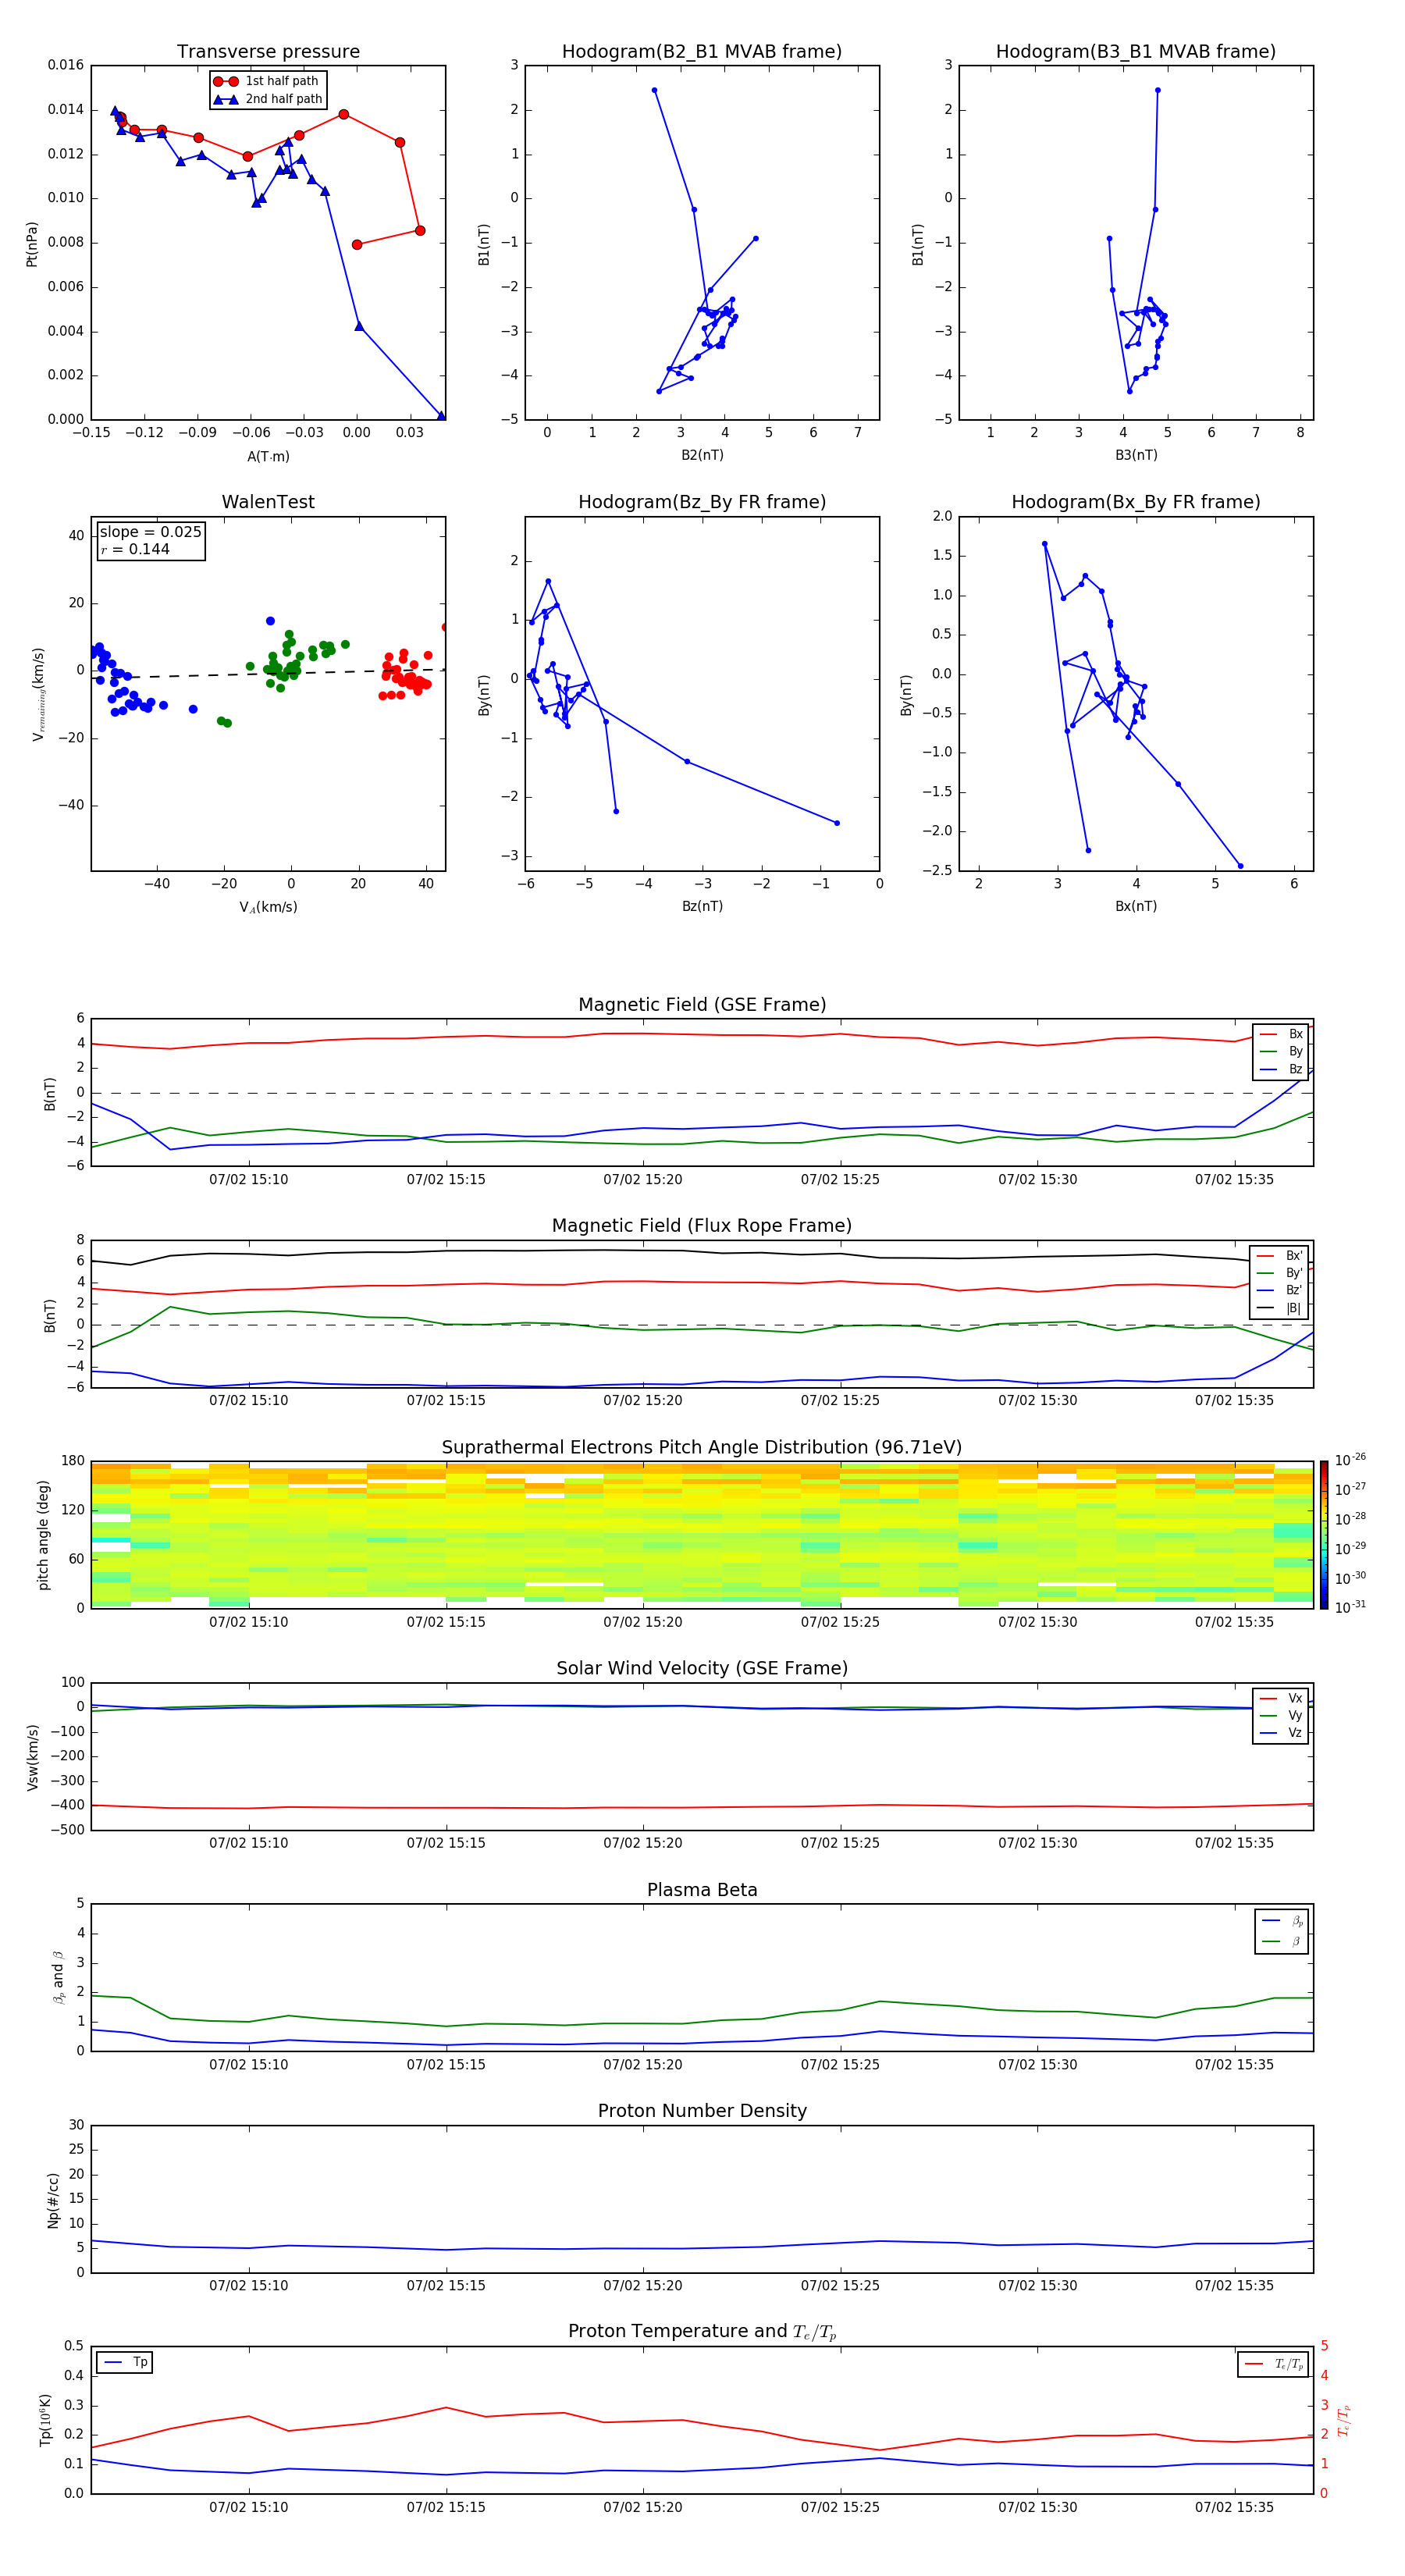Click 'Hodogram(Bx_By FR frame)' title
The width and height of the screenshot is (1405, 2576).
(x=1136, y=502)
